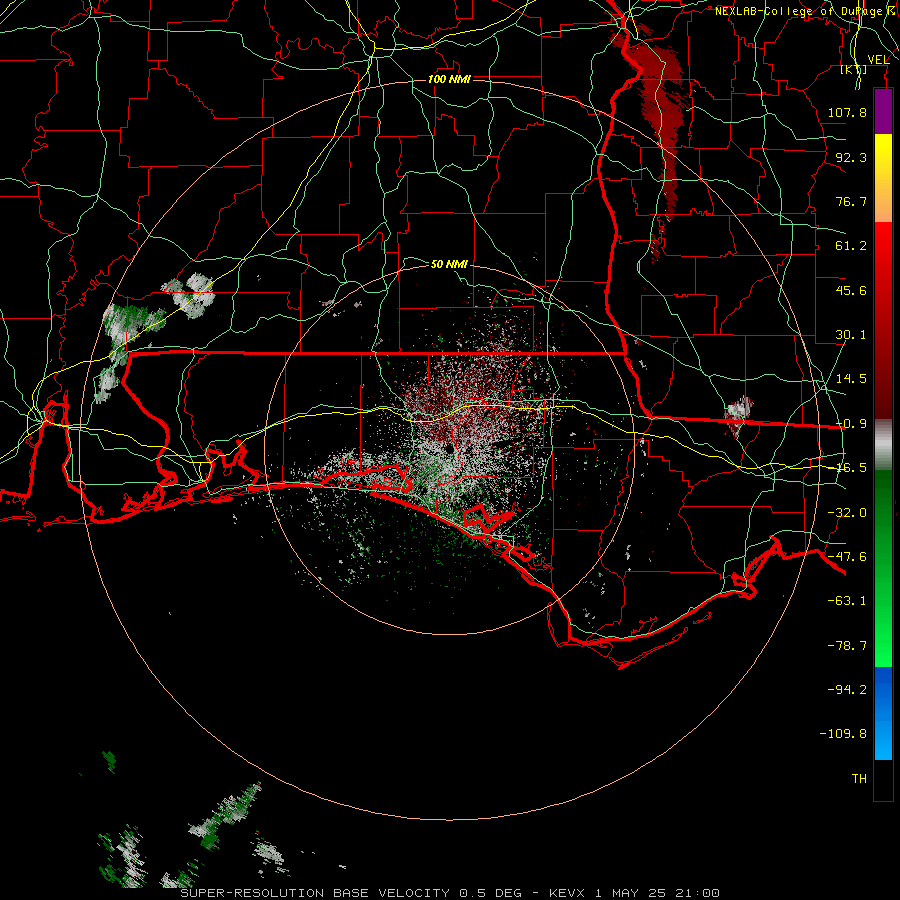Click the 61.2 value on velocity scale
The image size is (900, 900).
851,246
